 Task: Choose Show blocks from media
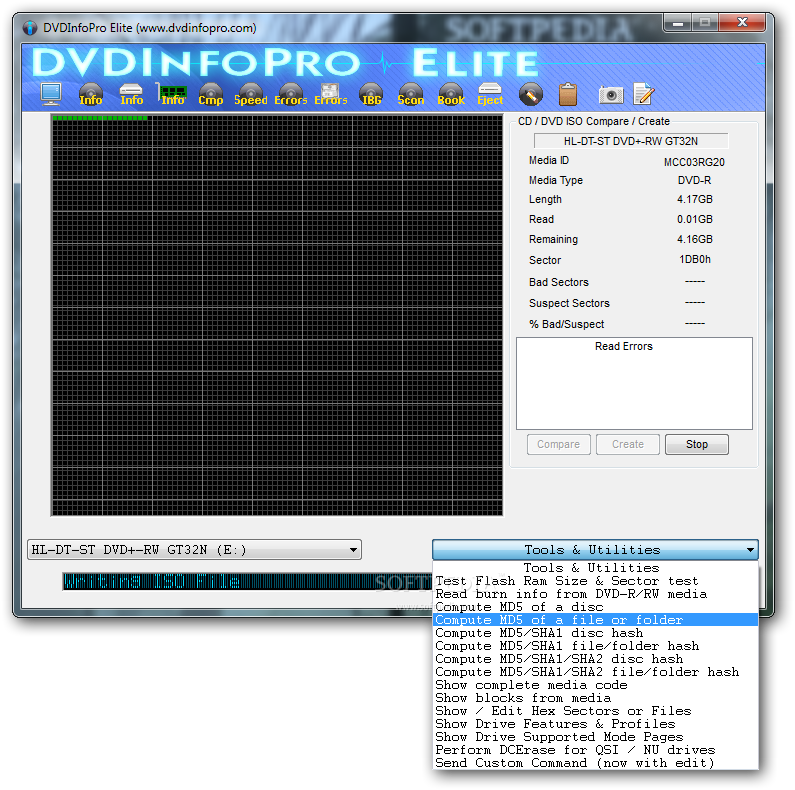pyautogui.click(x=595, y=698)
